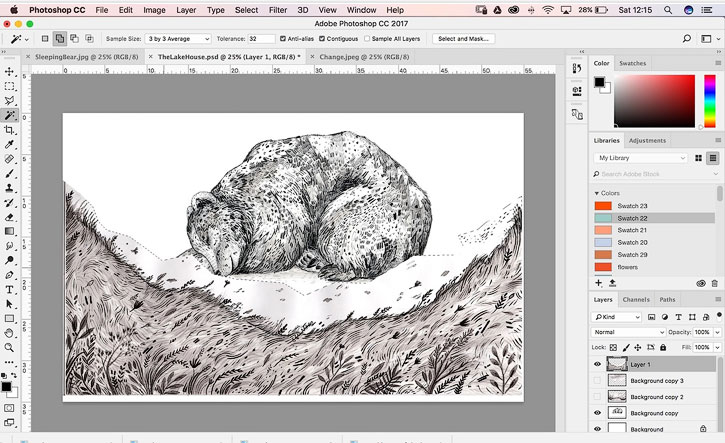Switch to the Channels tab
Image resolution: width=725 pixels, height=443 pixels.
(x=636, y=300)
